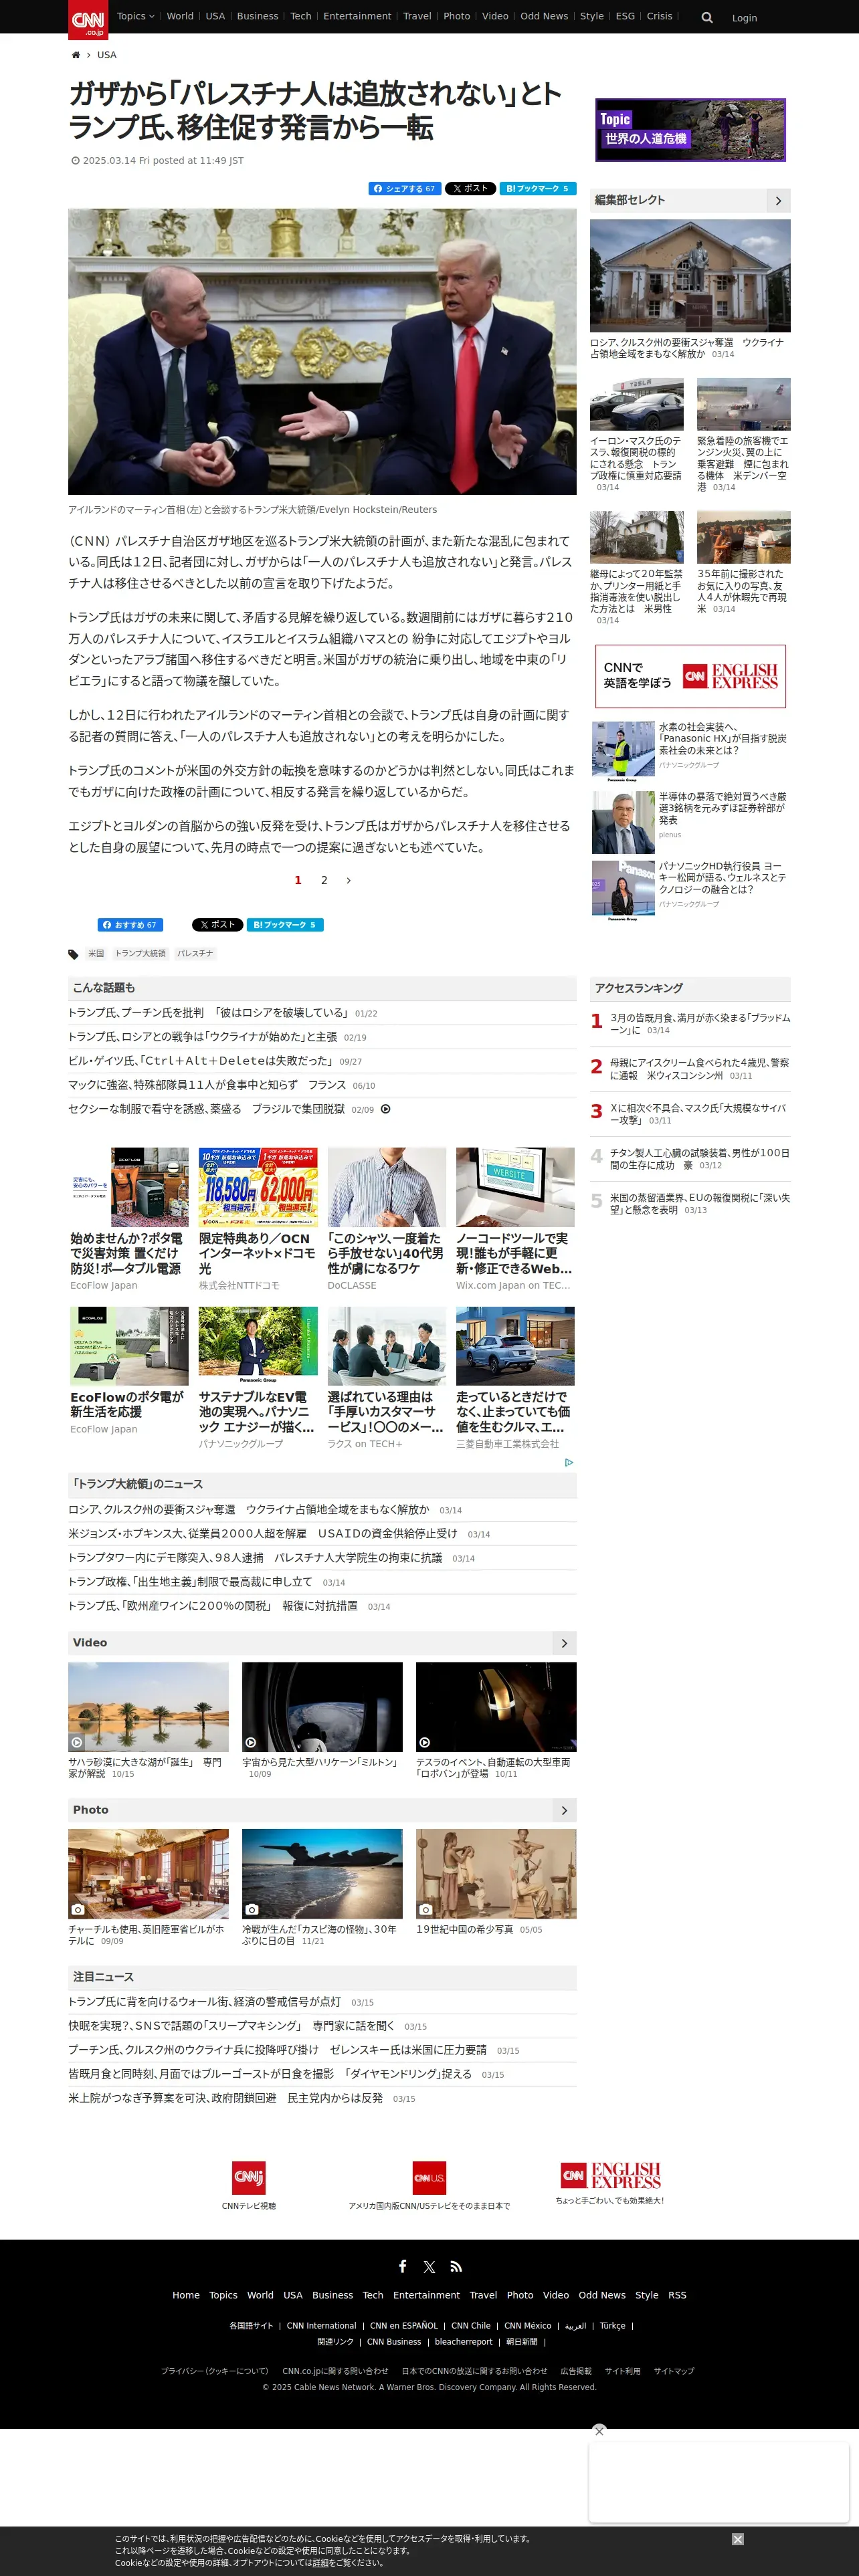Click bottom X post button
Viewport: 859px width, 2576px height.
click(x=217, y=925)
